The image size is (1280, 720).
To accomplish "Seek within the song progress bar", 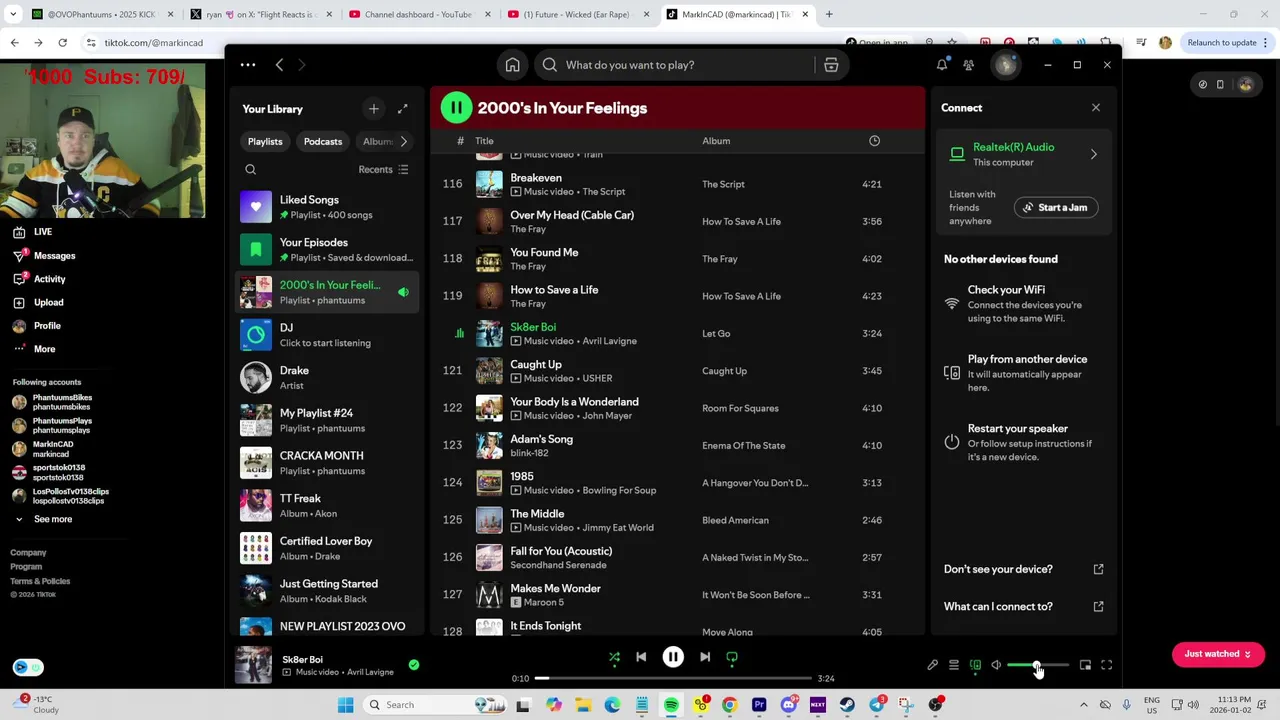I will pyautogui.click(x=673, y=678).
